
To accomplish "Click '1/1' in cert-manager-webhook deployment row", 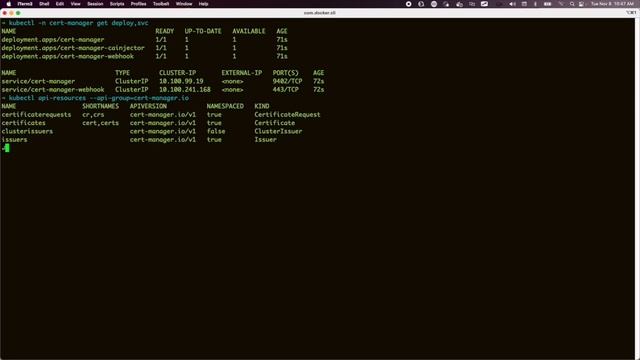I will [x=161, y=56].
